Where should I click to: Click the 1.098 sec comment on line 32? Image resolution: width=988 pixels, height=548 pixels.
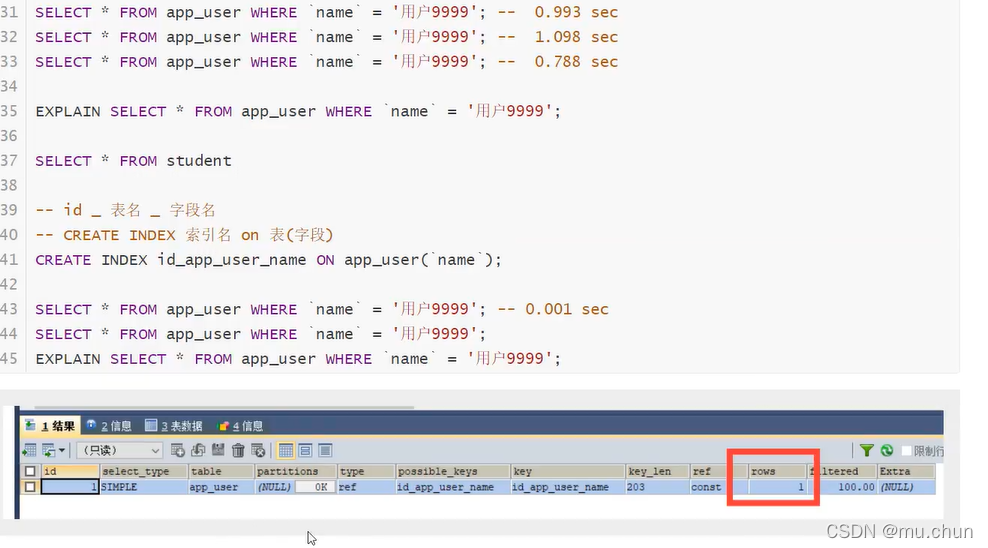(558, 37)
